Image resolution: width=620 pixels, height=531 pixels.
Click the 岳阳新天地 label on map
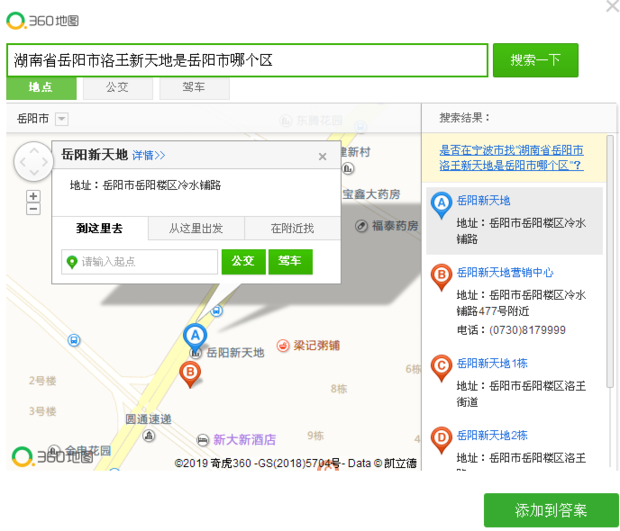235,353
